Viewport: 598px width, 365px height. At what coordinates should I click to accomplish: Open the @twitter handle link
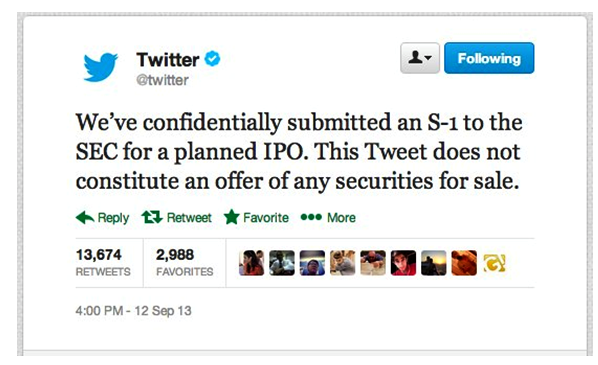click(162, 80)
